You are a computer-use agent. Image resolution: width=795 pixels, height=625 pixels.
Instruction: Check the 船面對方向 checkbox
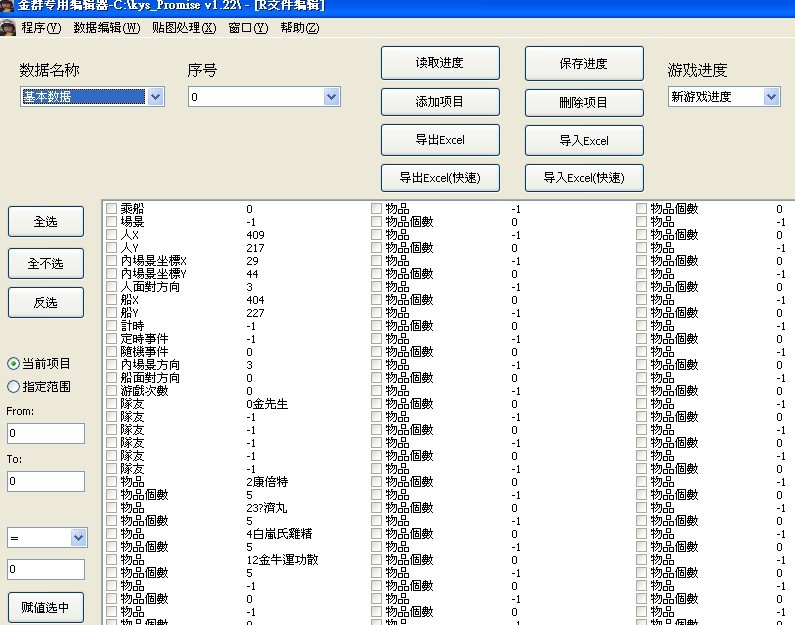coord(112,378)
